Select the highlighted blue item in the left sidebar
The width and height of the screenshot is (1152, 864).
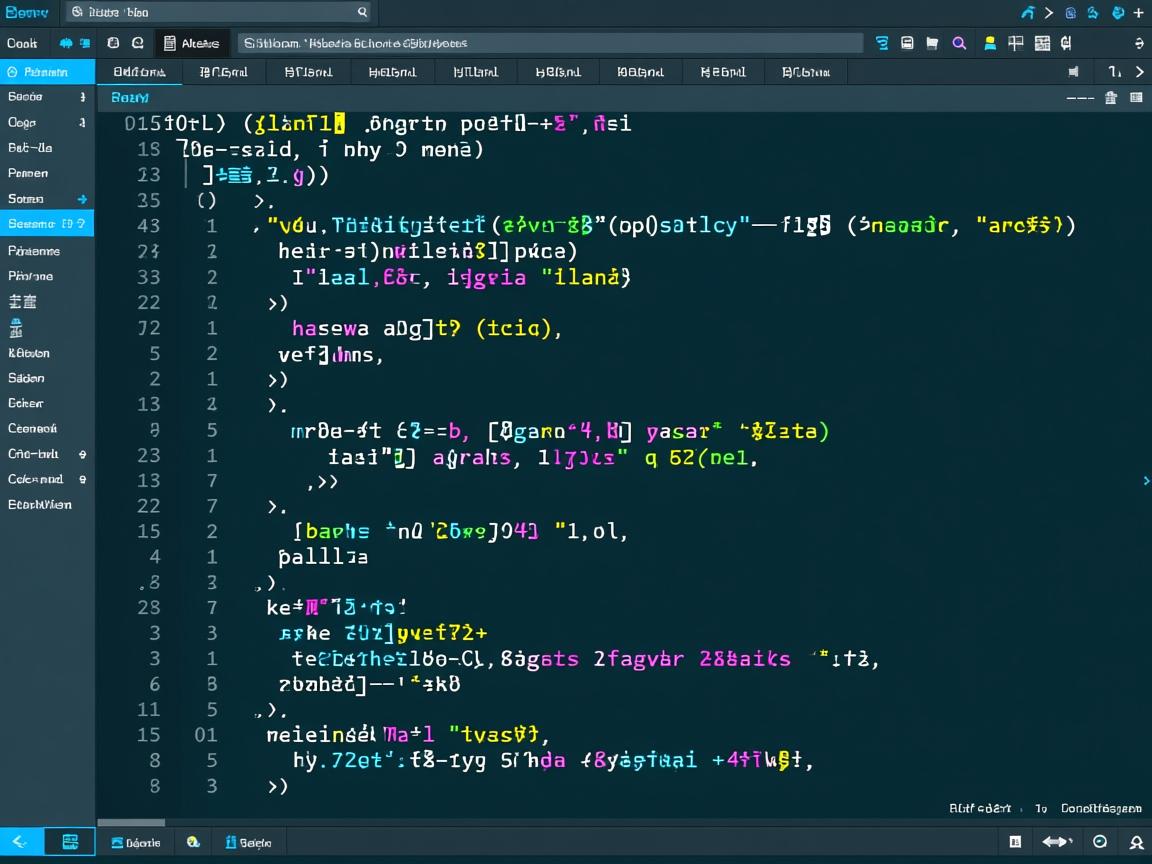[47, 224]
